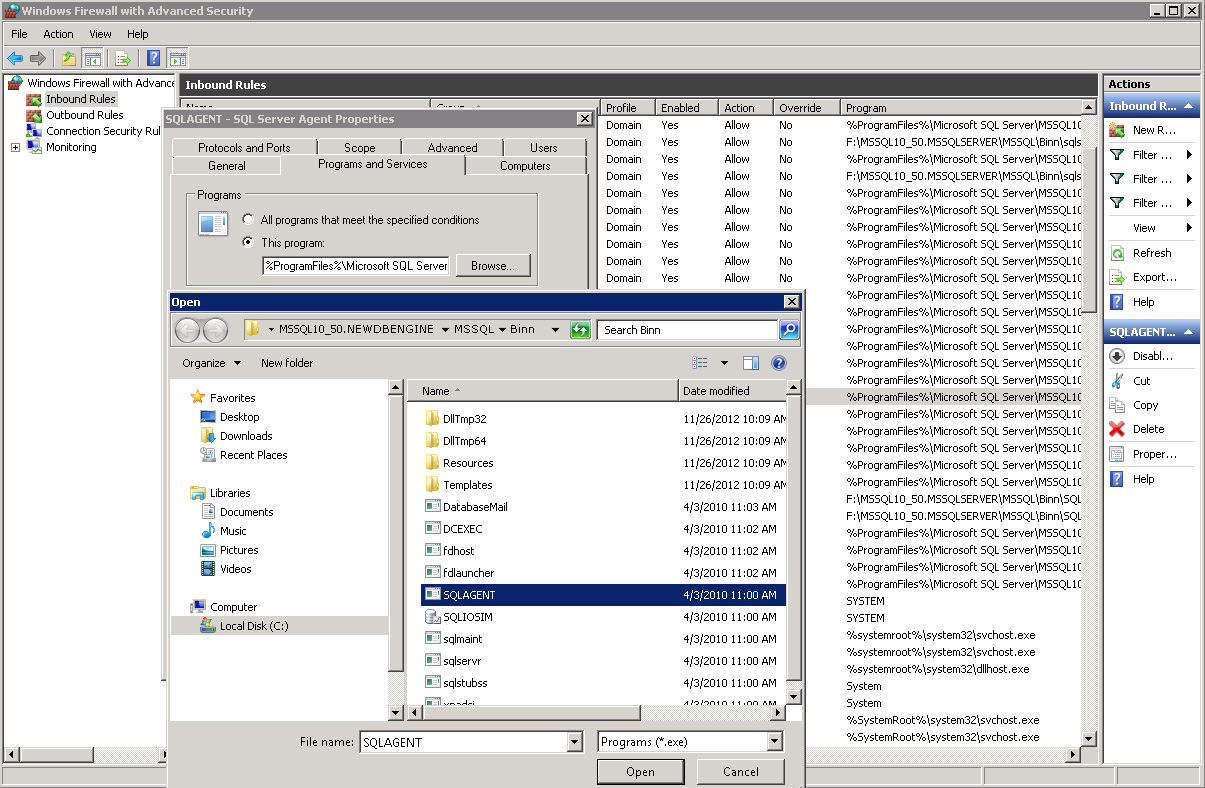Click the green refresh button beside the address bar

click(580, 330)
